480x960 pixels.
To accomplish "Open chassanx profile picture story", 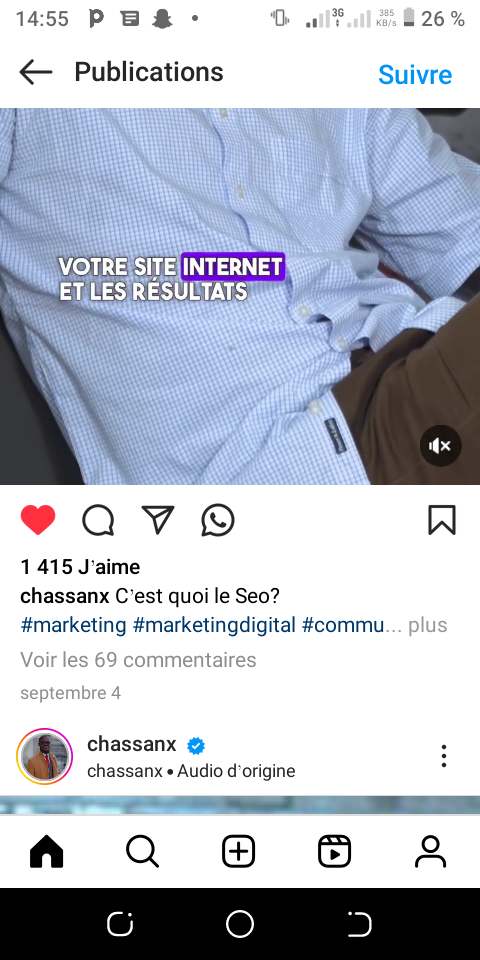I will click(44, 756).
